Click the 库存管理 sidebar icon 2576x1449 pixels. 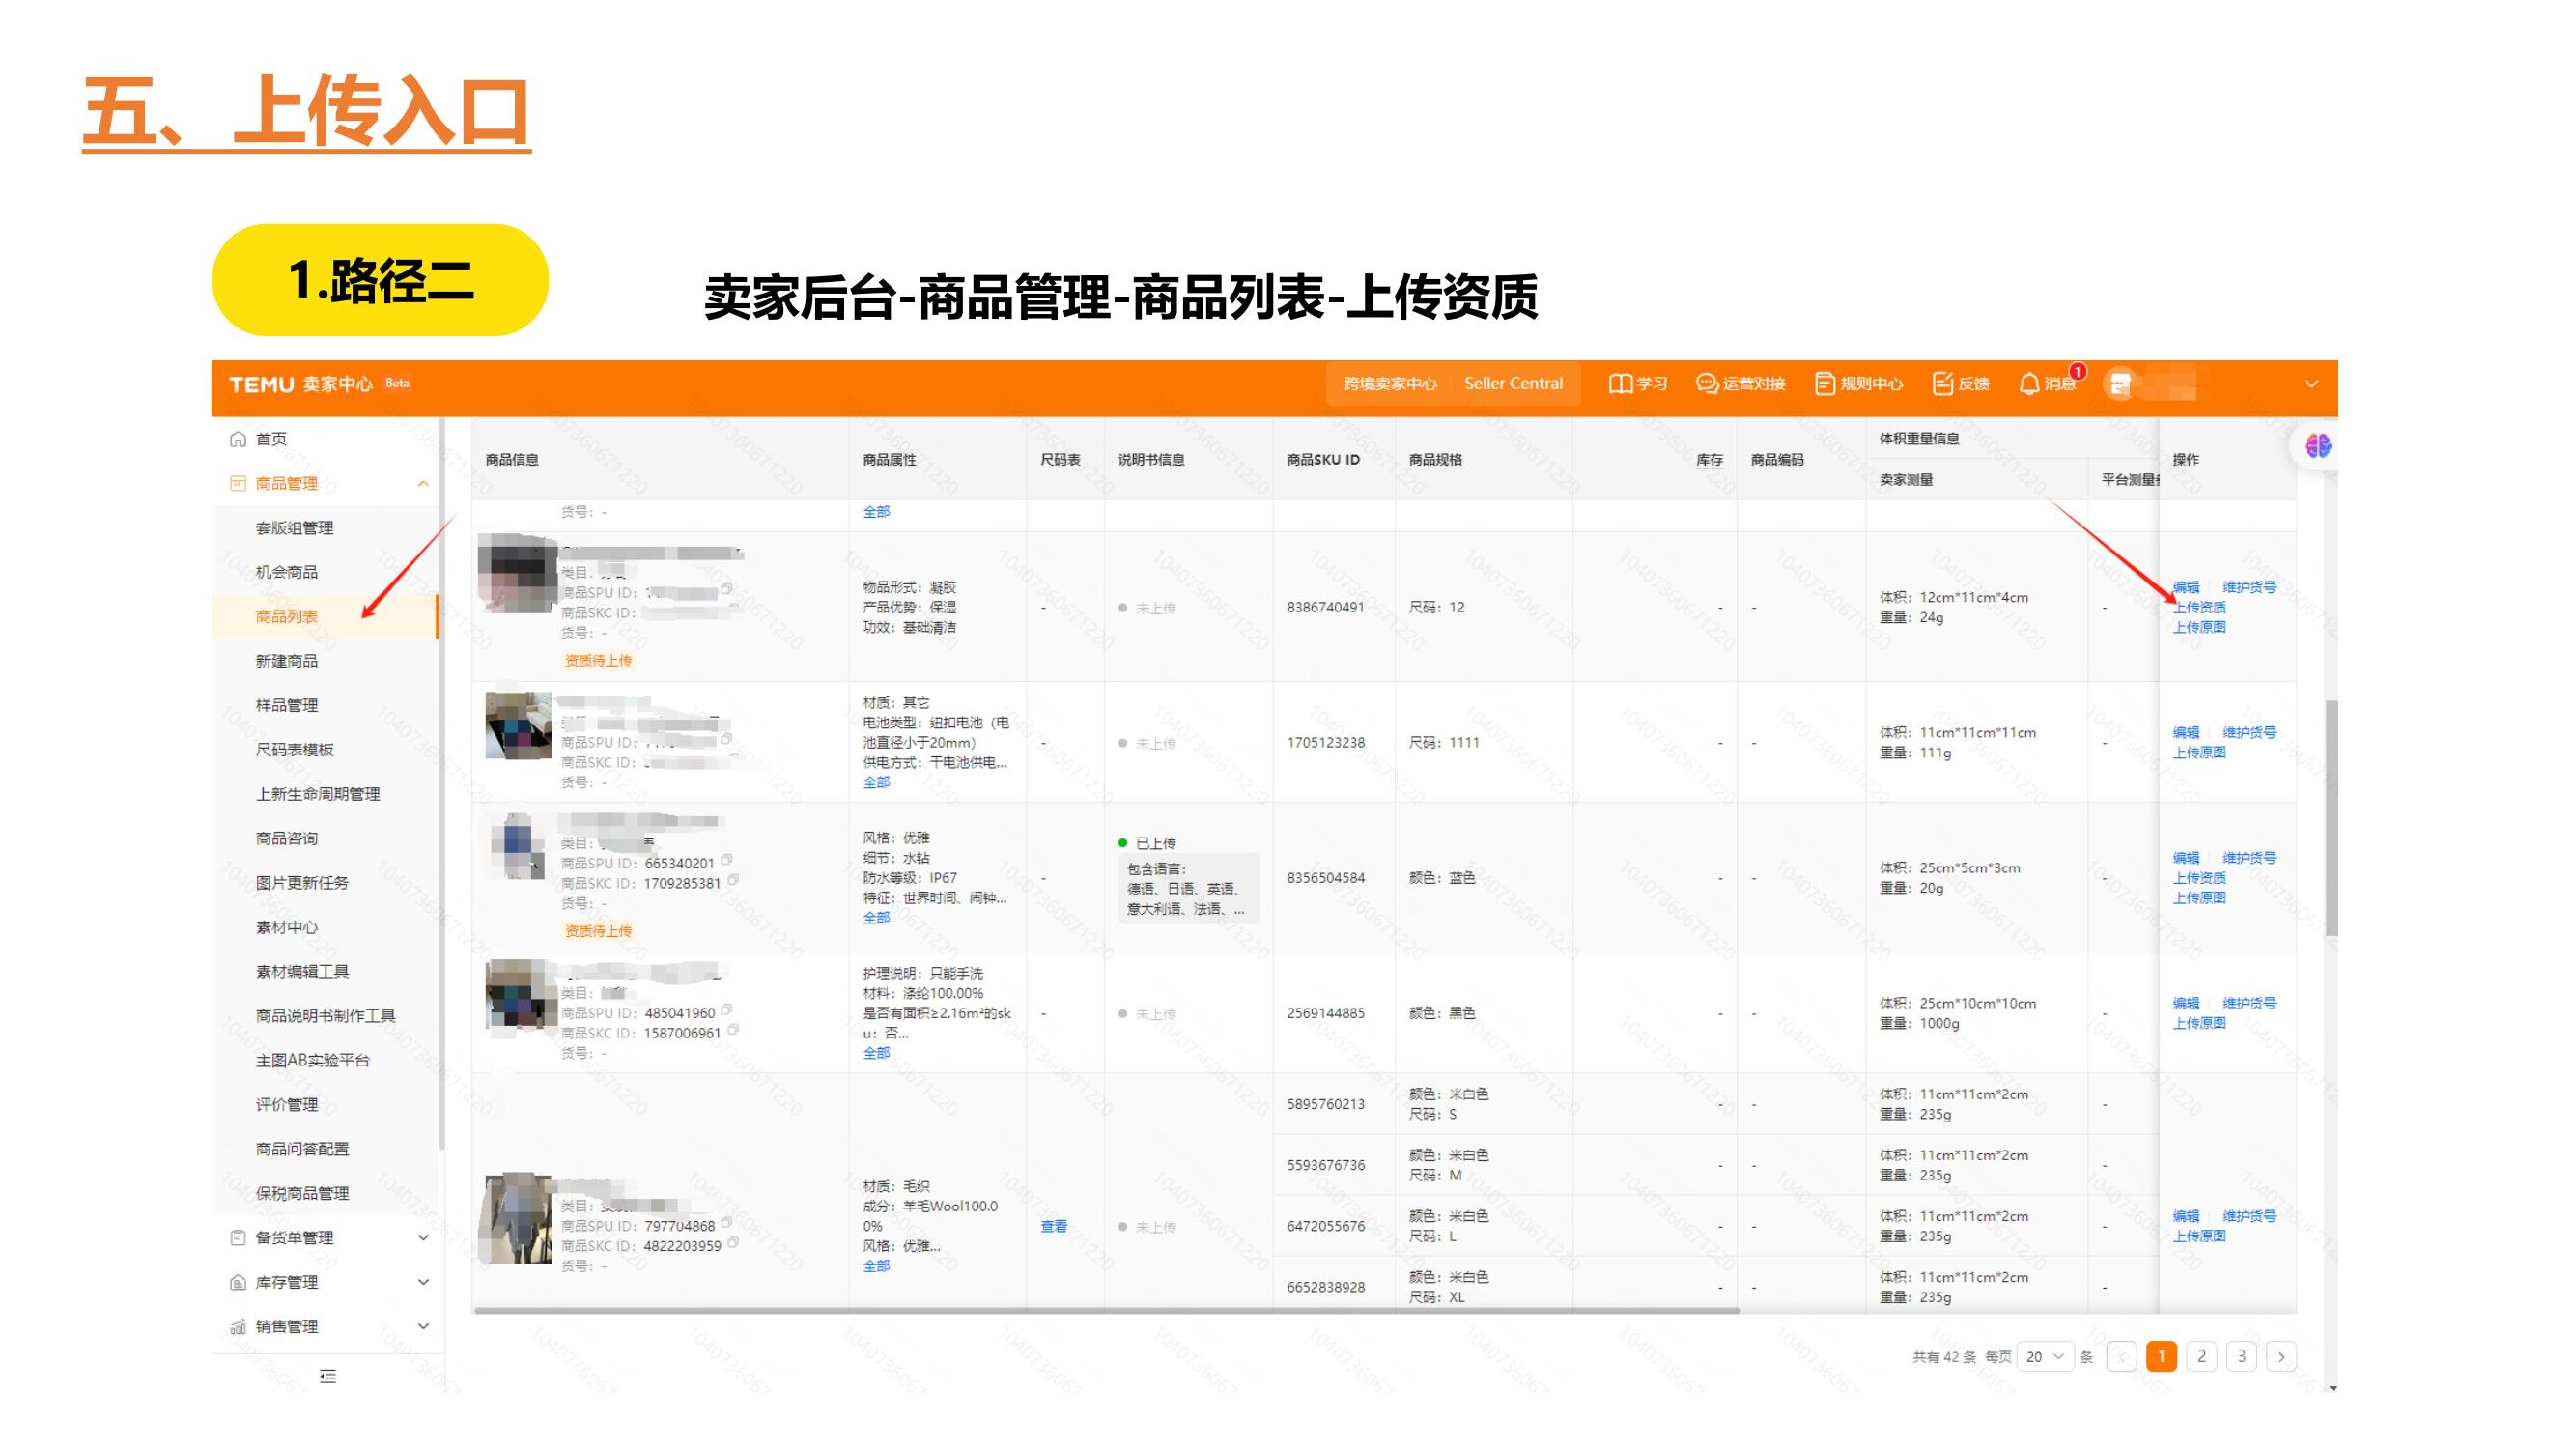coord(237,1282)
